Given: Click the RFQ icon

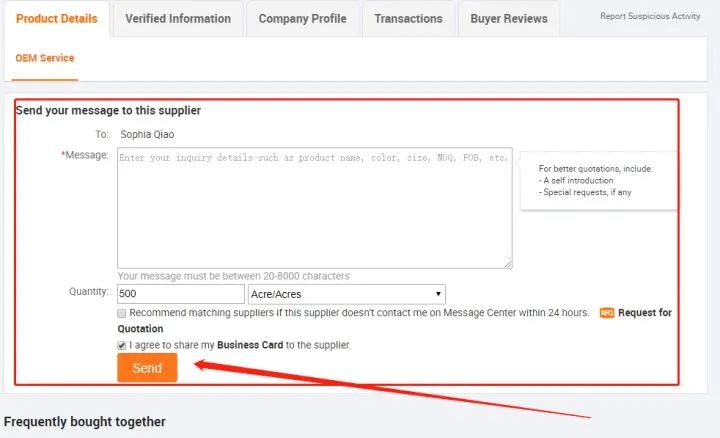Looking at the screenshot, I should (x=607, y=313).
